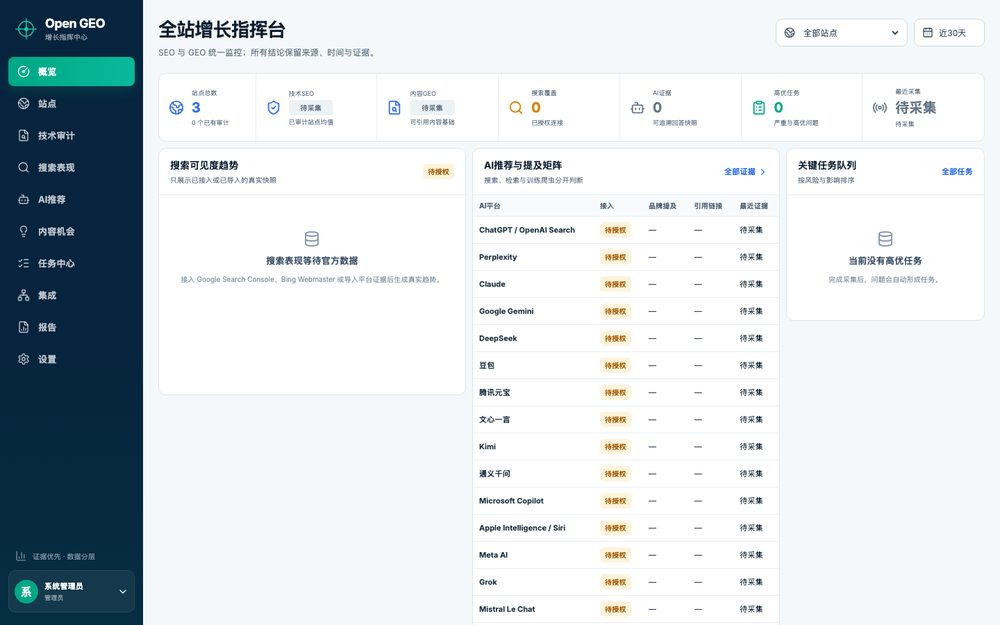Click the 最近证据 column header
The height and width of the screenshot is (625, 1000).
754,206
